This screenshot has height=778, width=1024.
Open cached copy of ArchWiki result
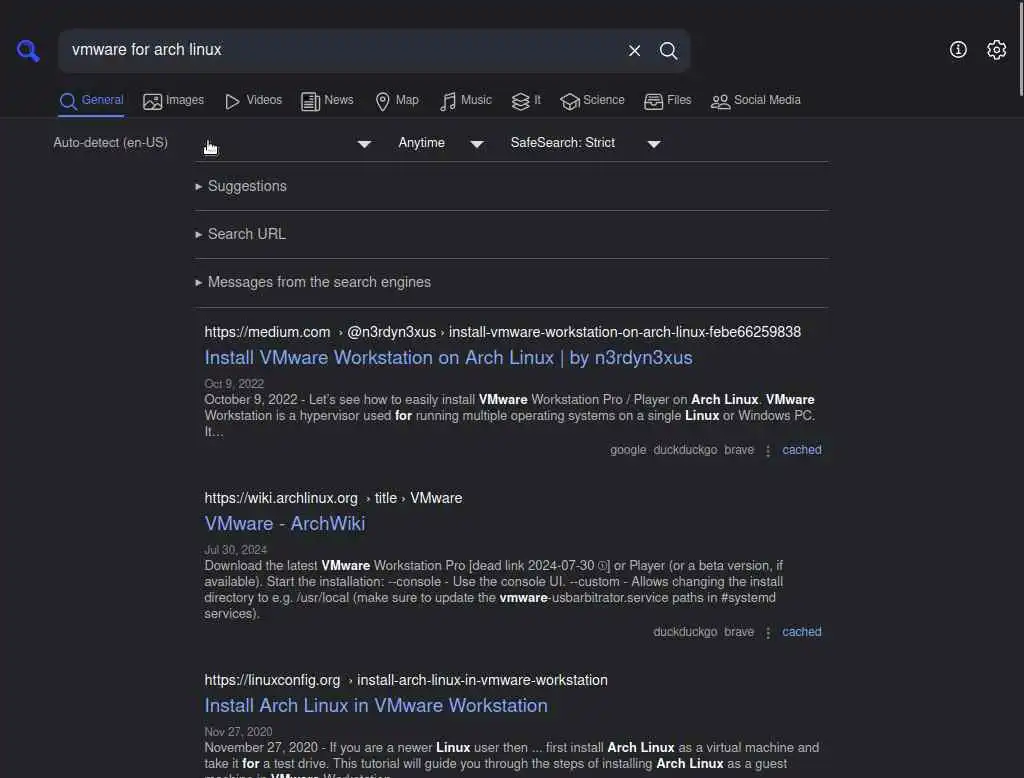(x=802, y=632)
